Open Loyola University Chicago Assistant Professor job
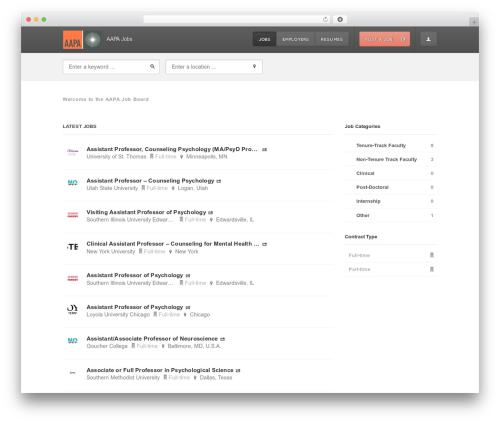This screenshot has width=500, height=423. point(135,307)
